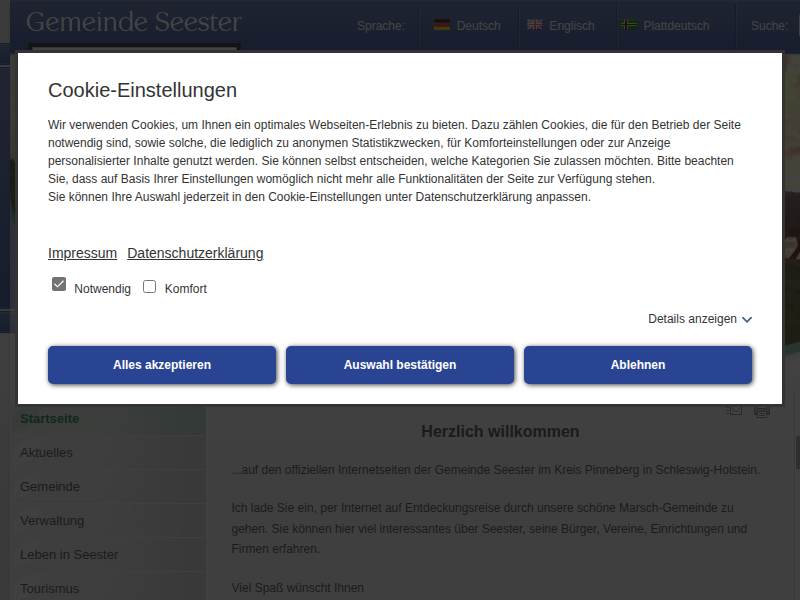The height and width of the screenshot is (600, 800).
Task: Go to Aktuelles in the sidebar
Action: coord(47,453)
